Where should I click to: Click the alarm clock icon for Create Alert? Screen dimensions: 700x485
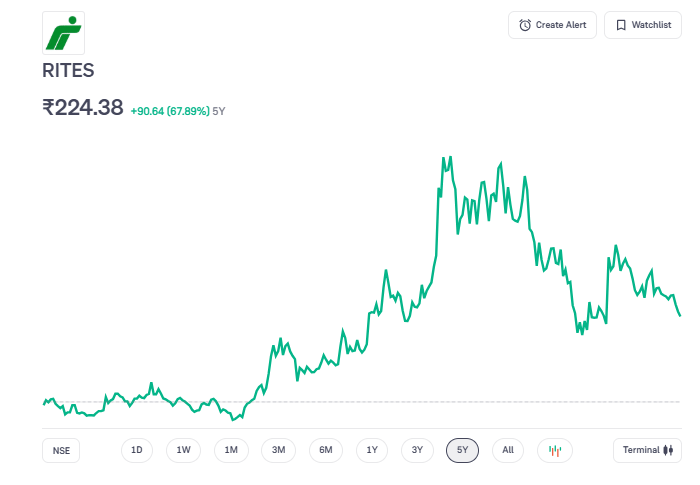coord(525,25)
